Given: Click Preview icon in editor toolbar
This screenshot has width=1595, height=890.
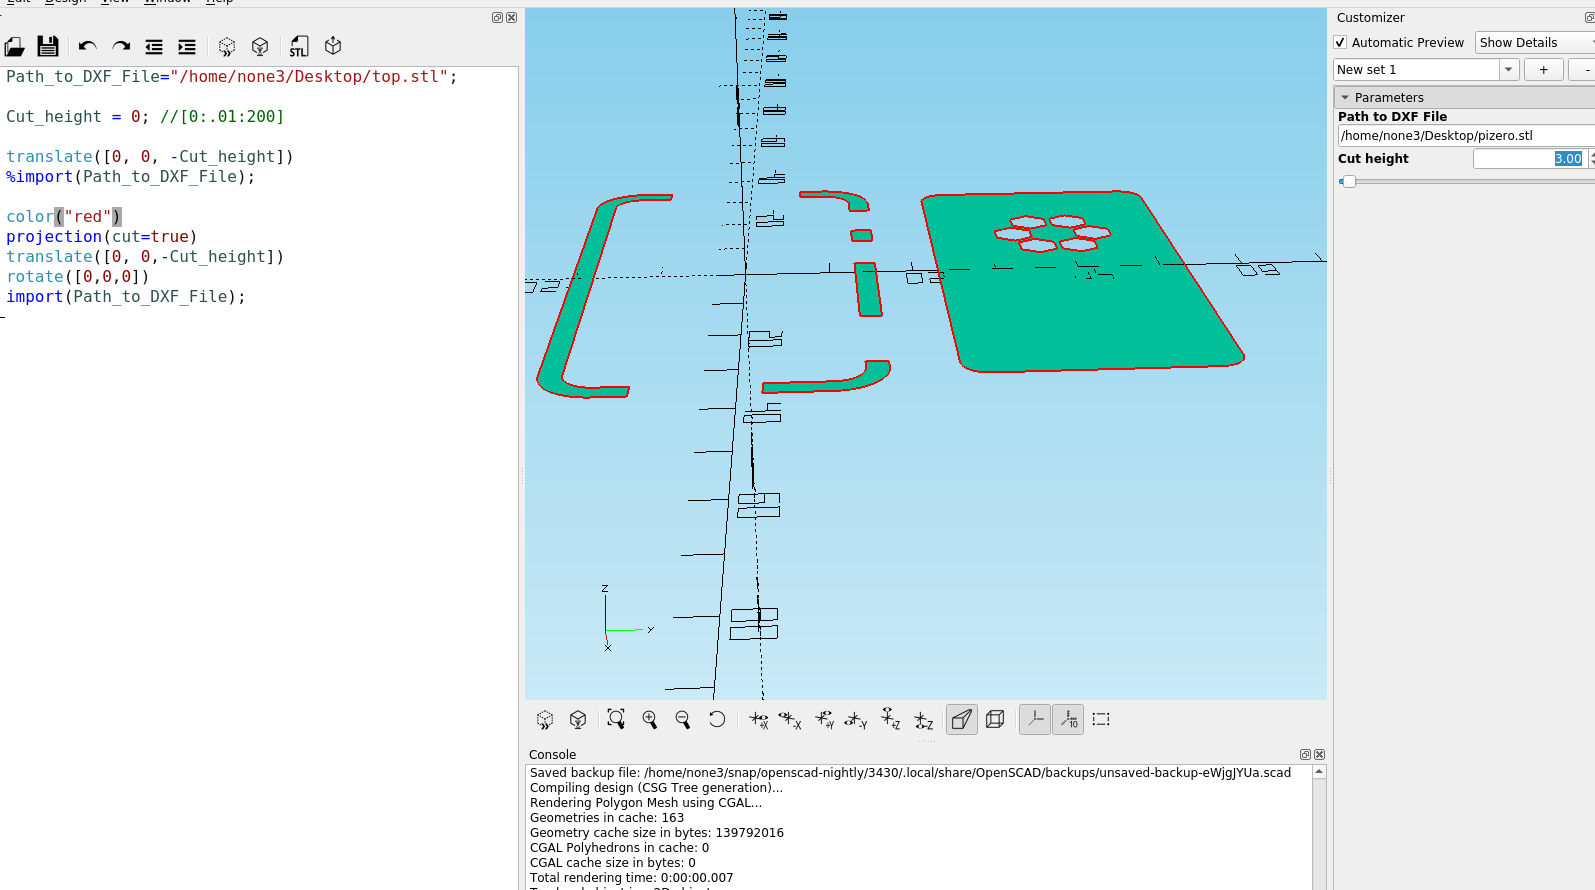Looking at the screenshot, I should click(x=227, y=47).
